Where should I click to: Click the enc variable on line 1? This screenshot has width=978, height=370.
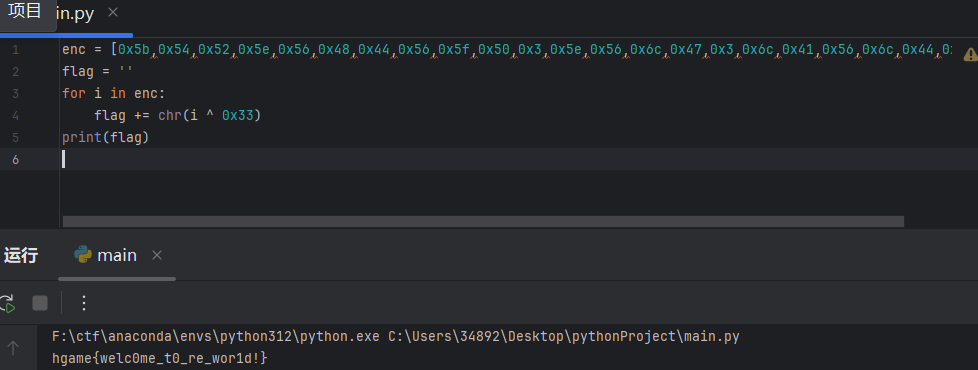tap(74, 49)
